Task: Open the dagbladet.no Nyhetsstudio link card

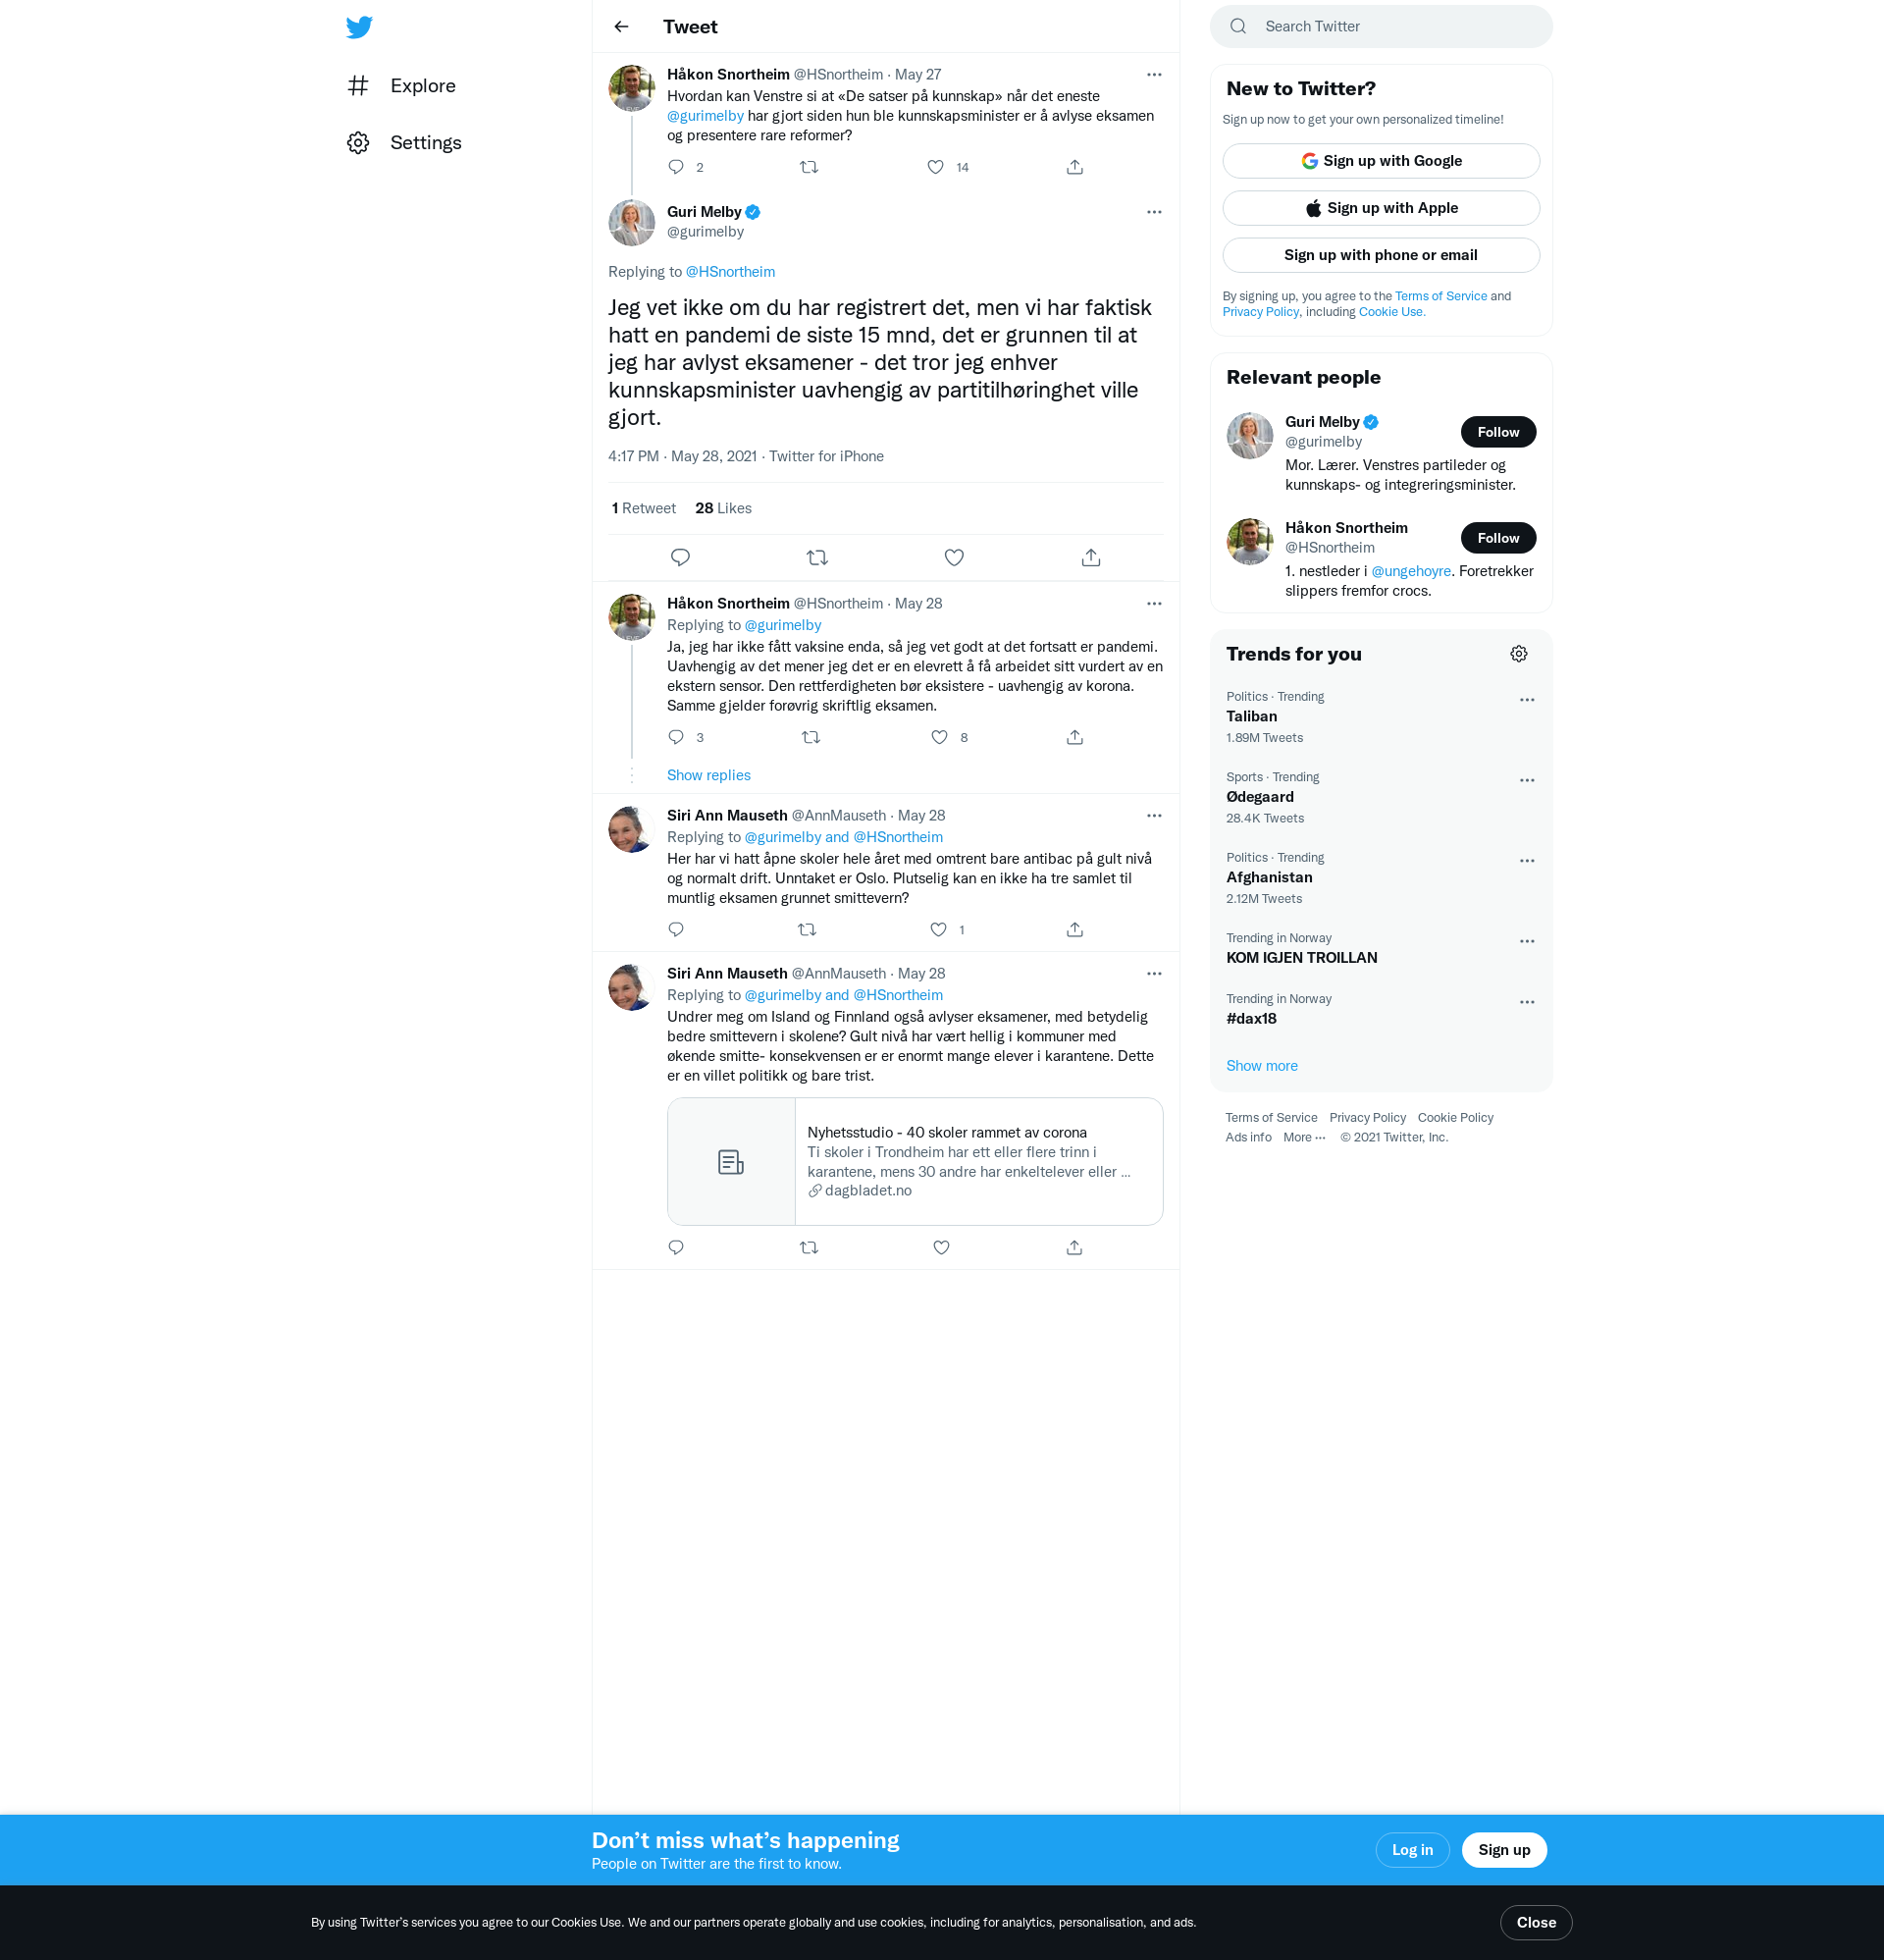Action: pos(915,1162)
